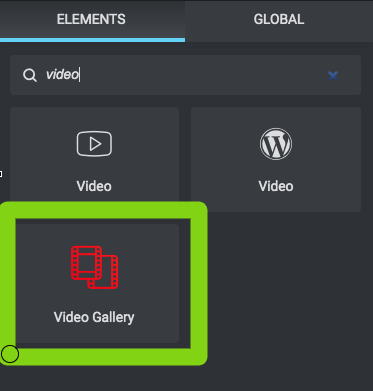373x391 pixels.
Task: Clear the search with the X icon
Action: coord(333,76)
